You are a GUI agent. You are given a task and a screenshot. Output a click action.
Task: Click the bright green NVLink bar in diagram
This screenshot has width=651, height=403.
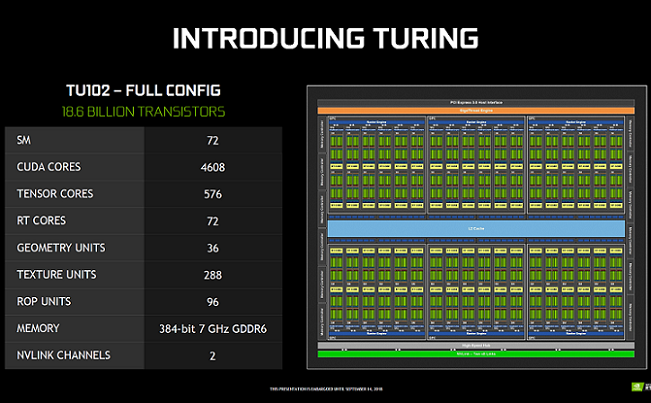click(476, 353)
